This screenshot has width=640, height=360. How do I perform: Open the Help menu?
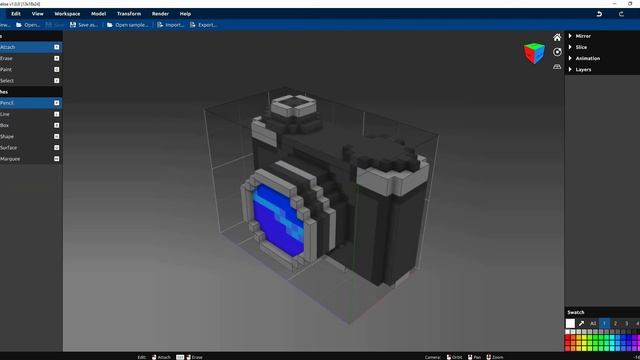[185, 14]
